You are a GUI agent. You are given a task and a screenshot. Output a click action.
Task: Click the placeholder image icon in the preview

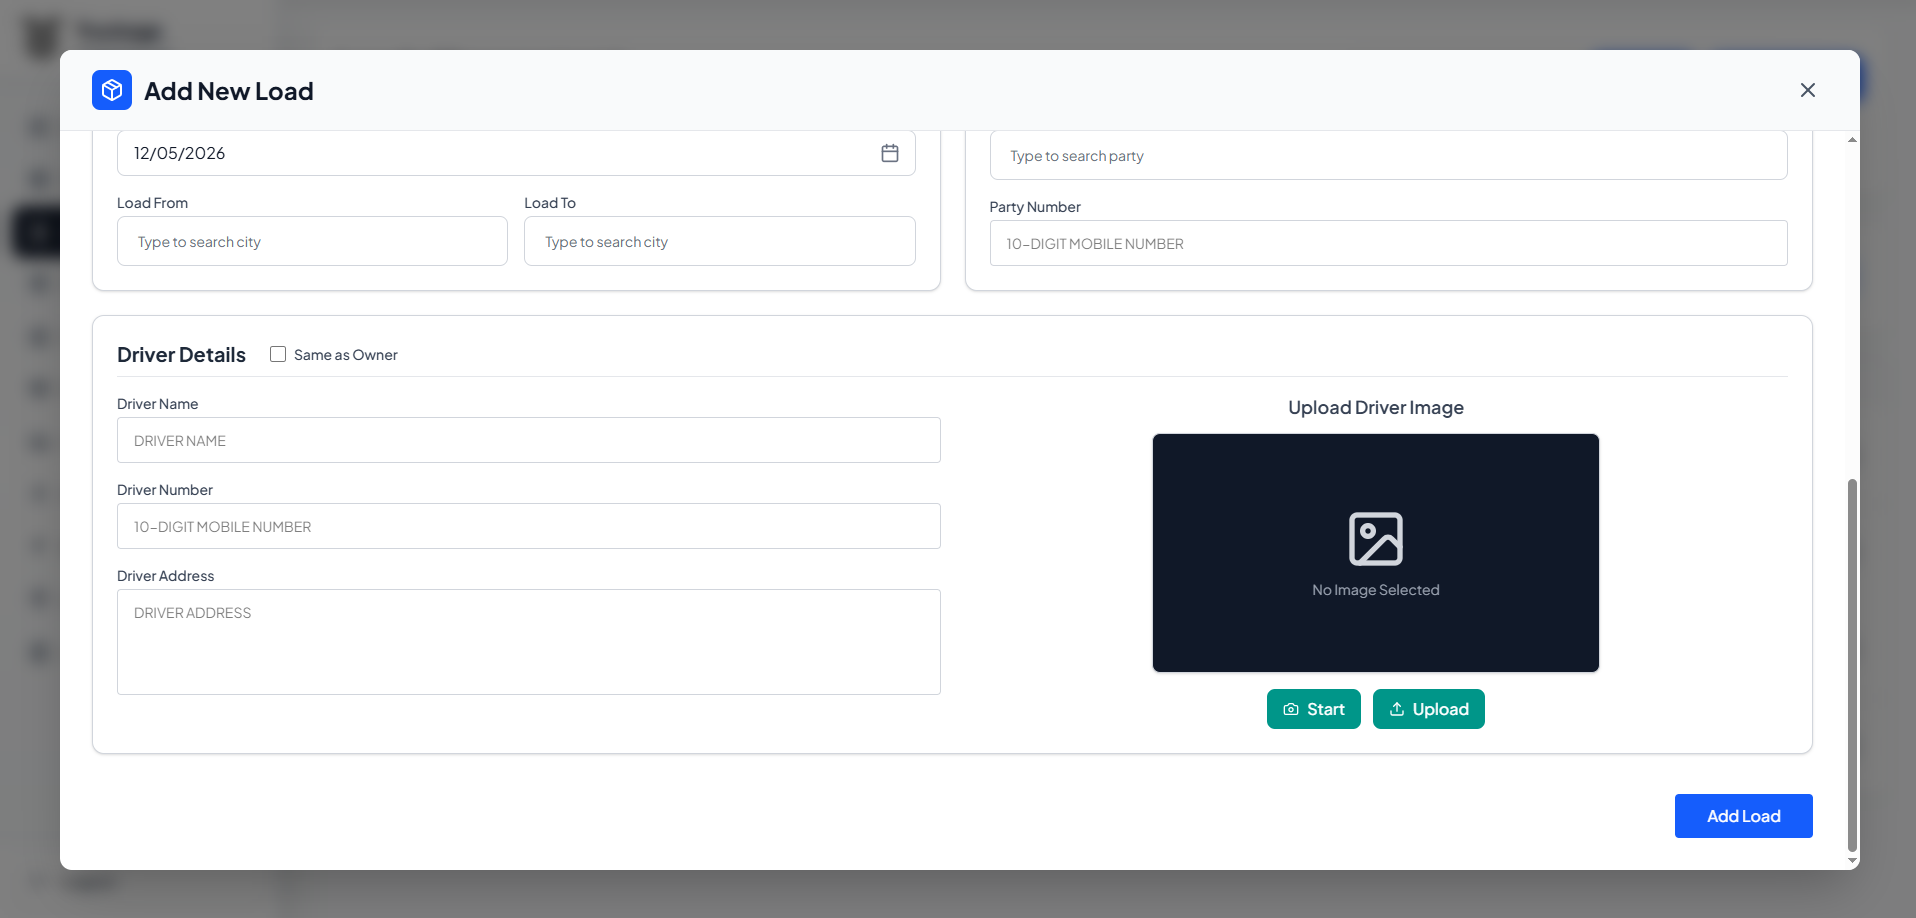click(1376, 539)
